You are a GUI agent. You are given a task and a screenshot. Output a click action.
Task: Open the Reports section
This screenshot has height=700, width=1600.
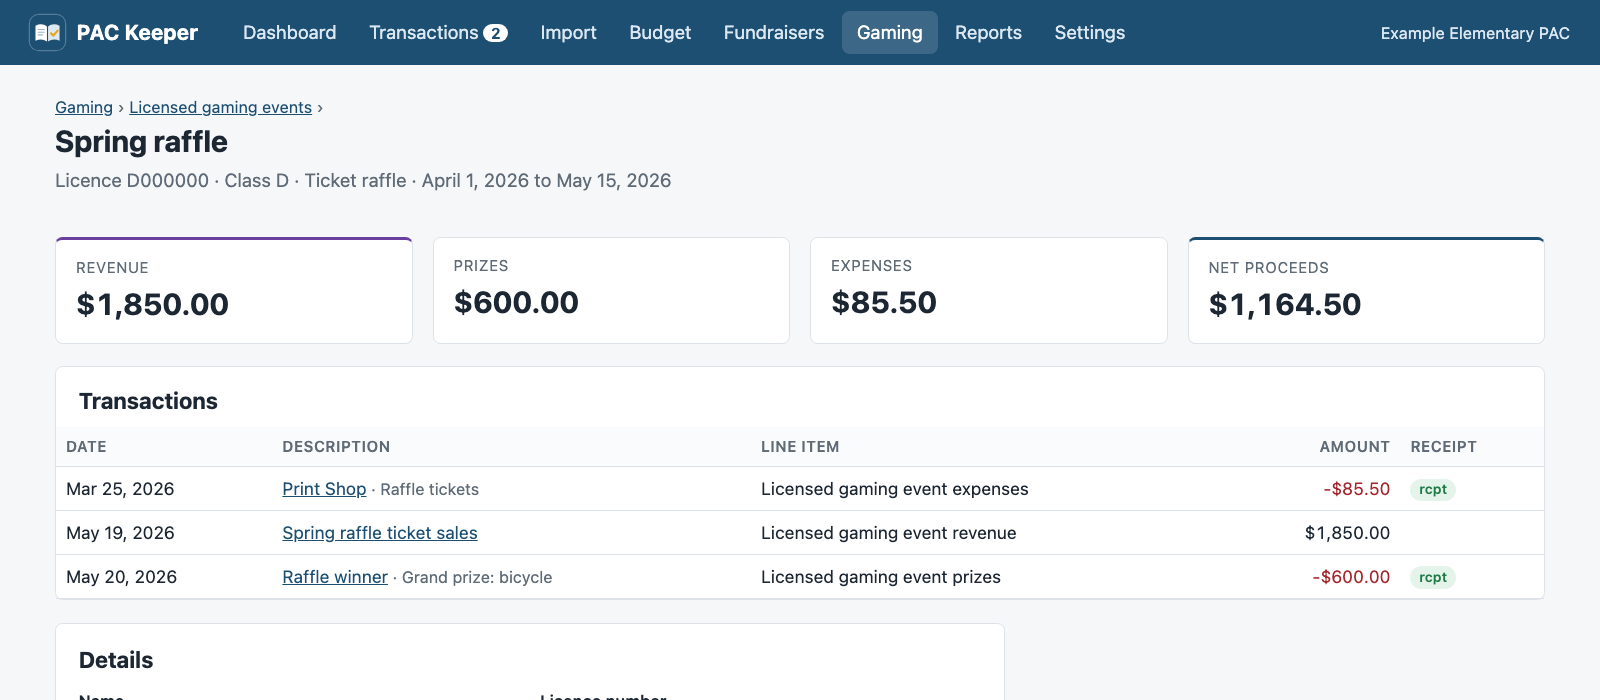pos(988,33)
